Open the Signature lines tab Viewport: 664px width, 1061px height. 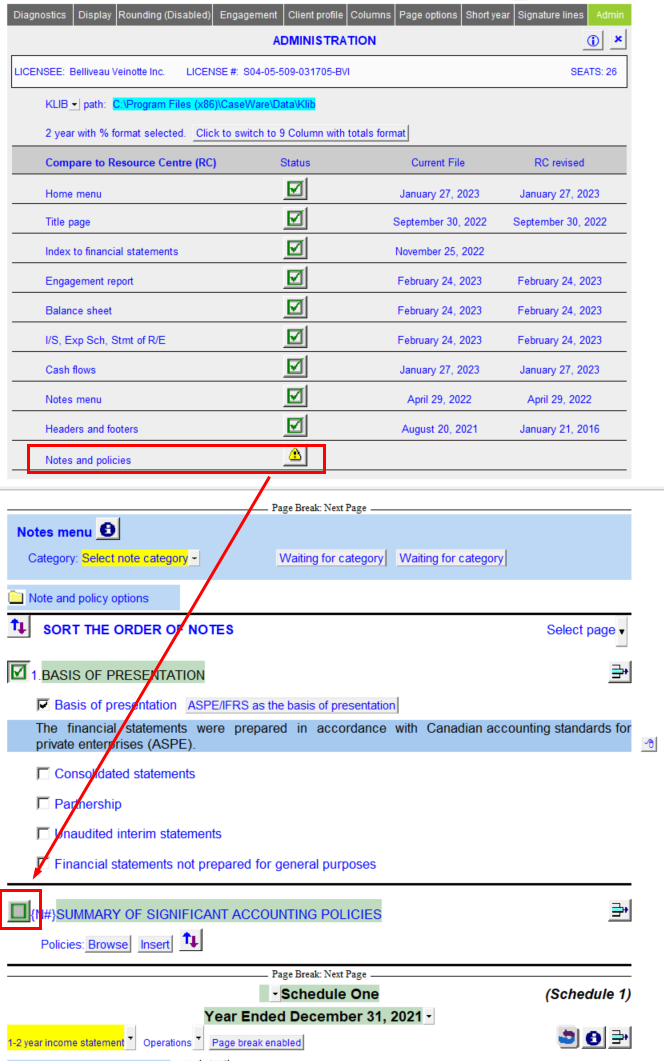click(x=550, y=15)
